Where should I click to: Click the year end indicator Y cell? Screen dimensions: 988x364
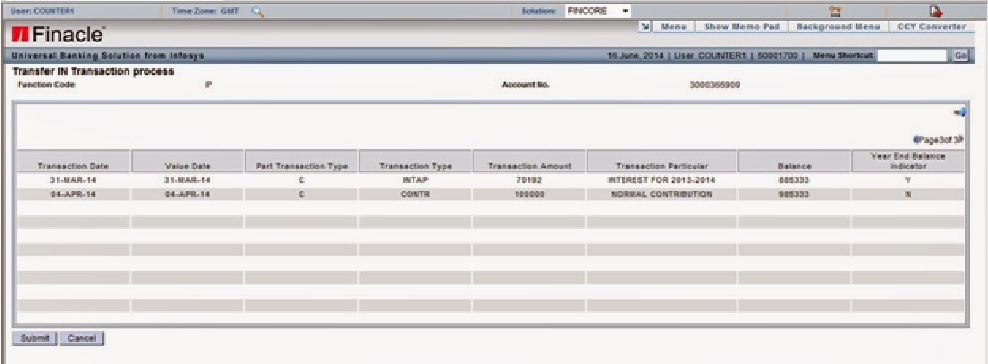tap(908, 180)
